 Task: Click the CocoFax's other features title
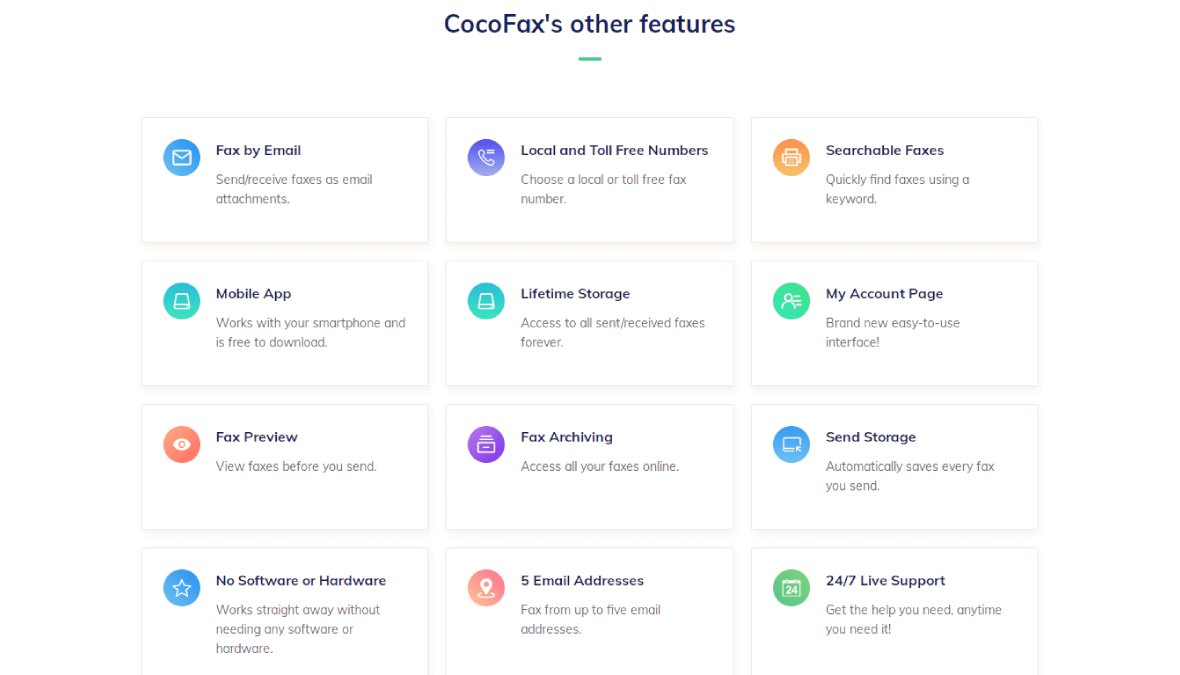589,23
